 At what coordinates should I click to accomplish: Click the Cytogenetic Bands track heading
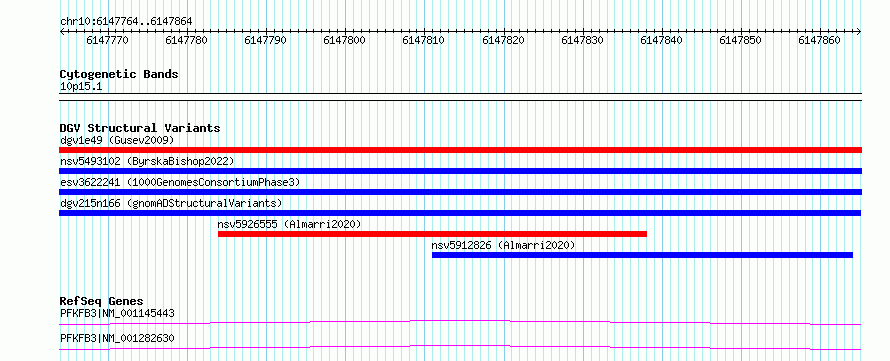pyautogui.click(x=119, y=74)
